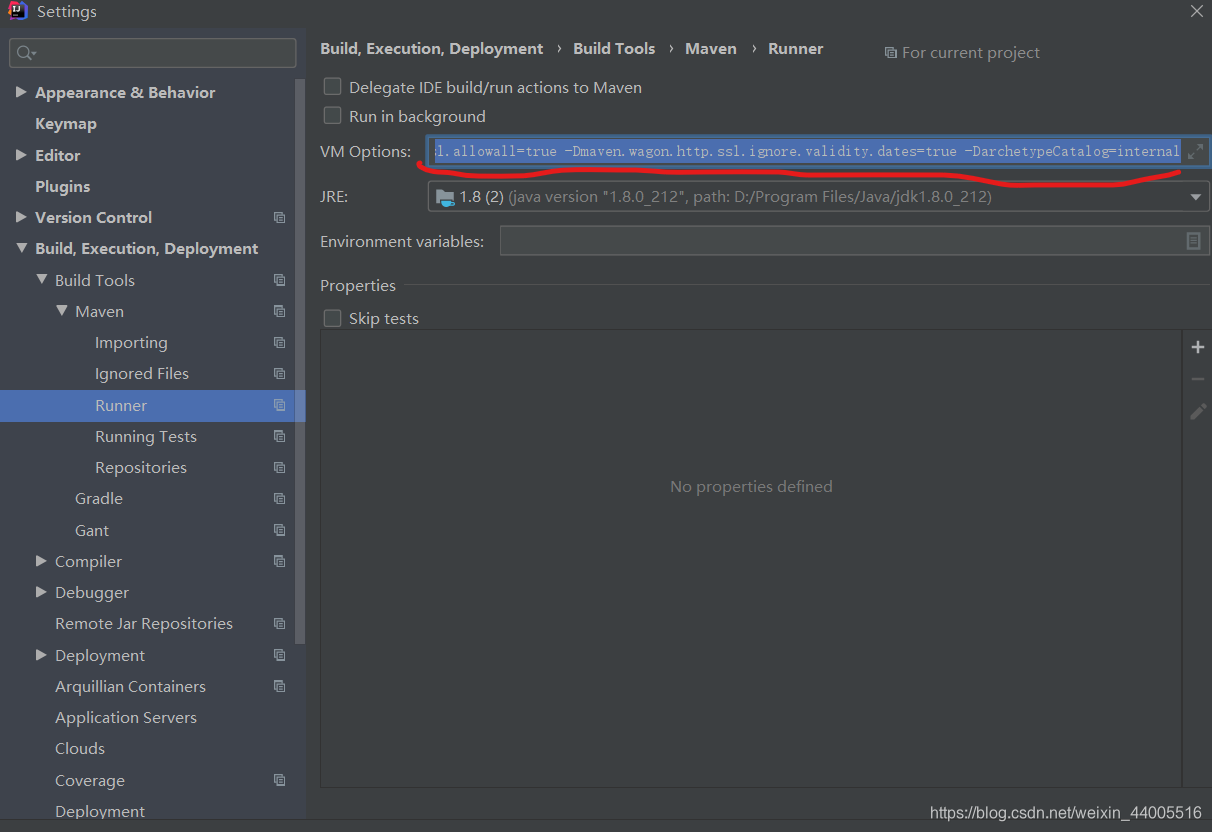Screen dimensions: 1212x832
Task: Open Arquillian Containers settings
Action: [x=130, y=686]
